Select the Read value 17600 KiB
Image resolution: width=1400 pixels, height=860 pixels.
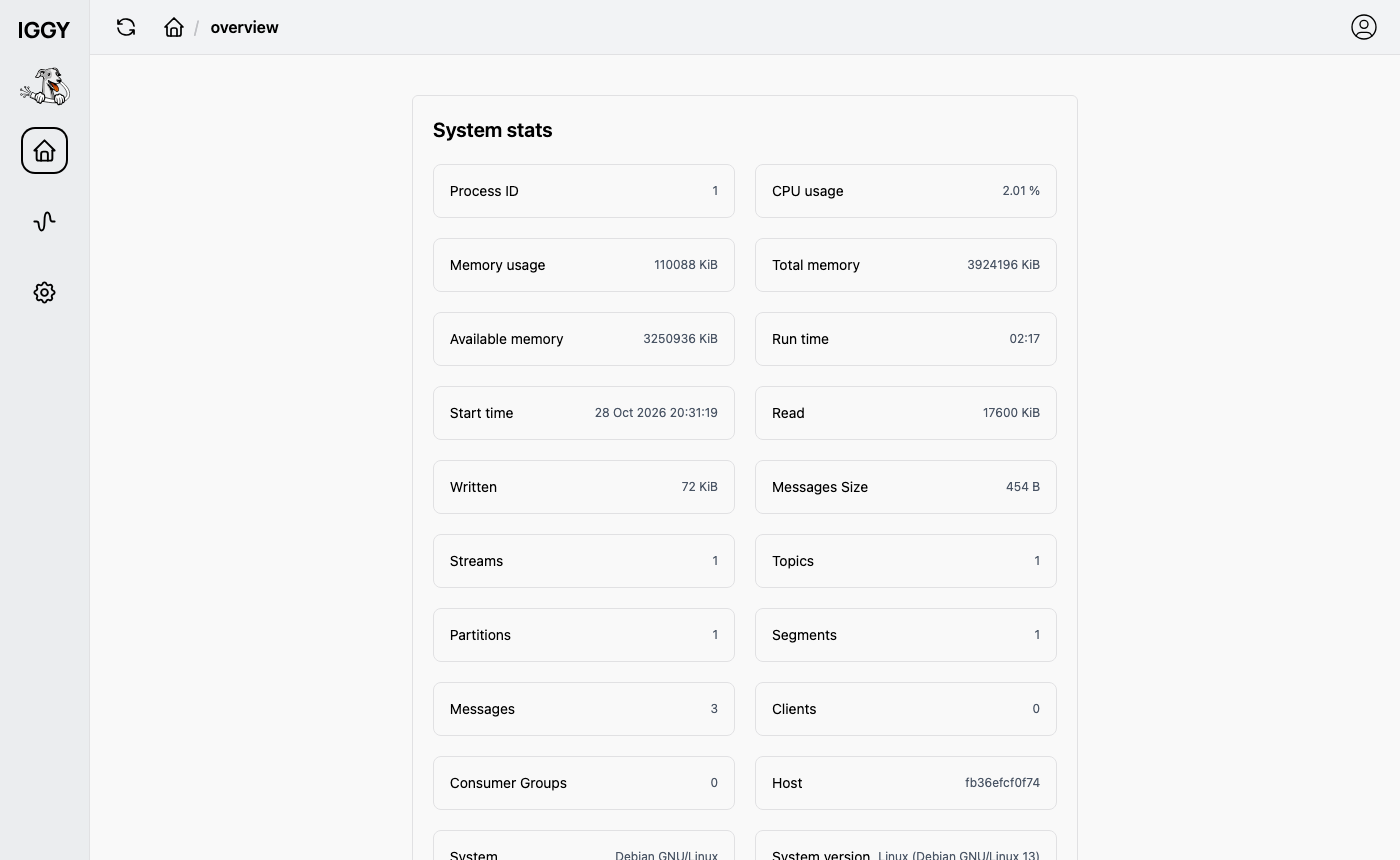coord(1011,413)
